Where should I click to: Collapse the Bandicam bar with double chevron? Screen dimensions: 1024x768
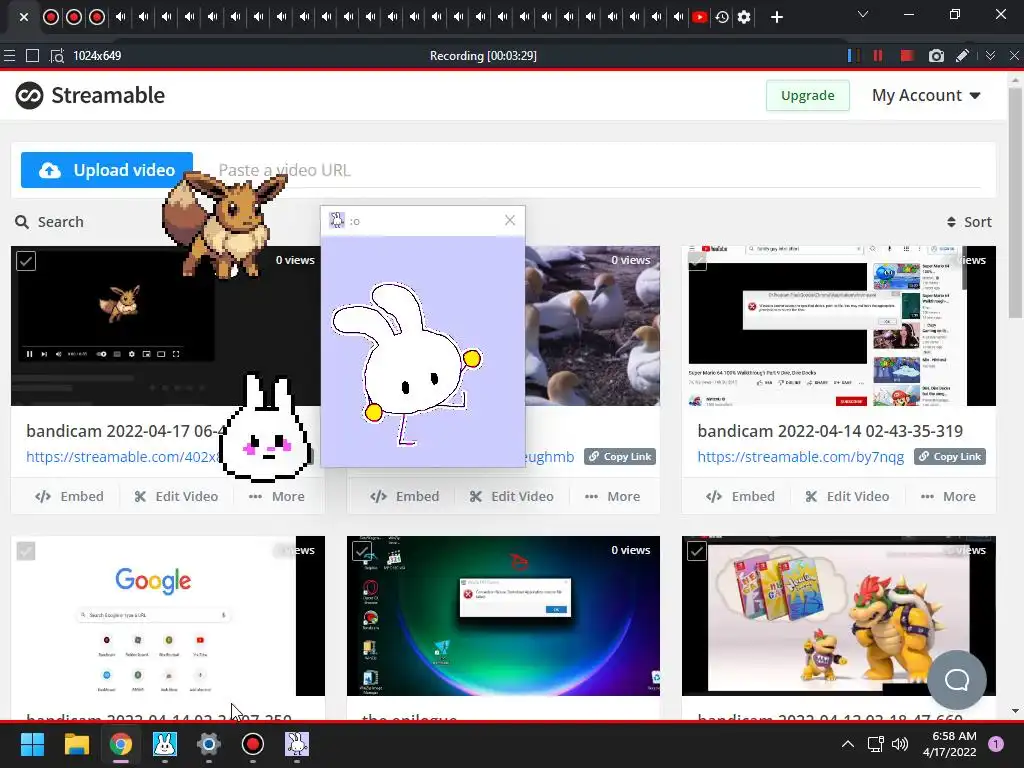tap(990, 56)
